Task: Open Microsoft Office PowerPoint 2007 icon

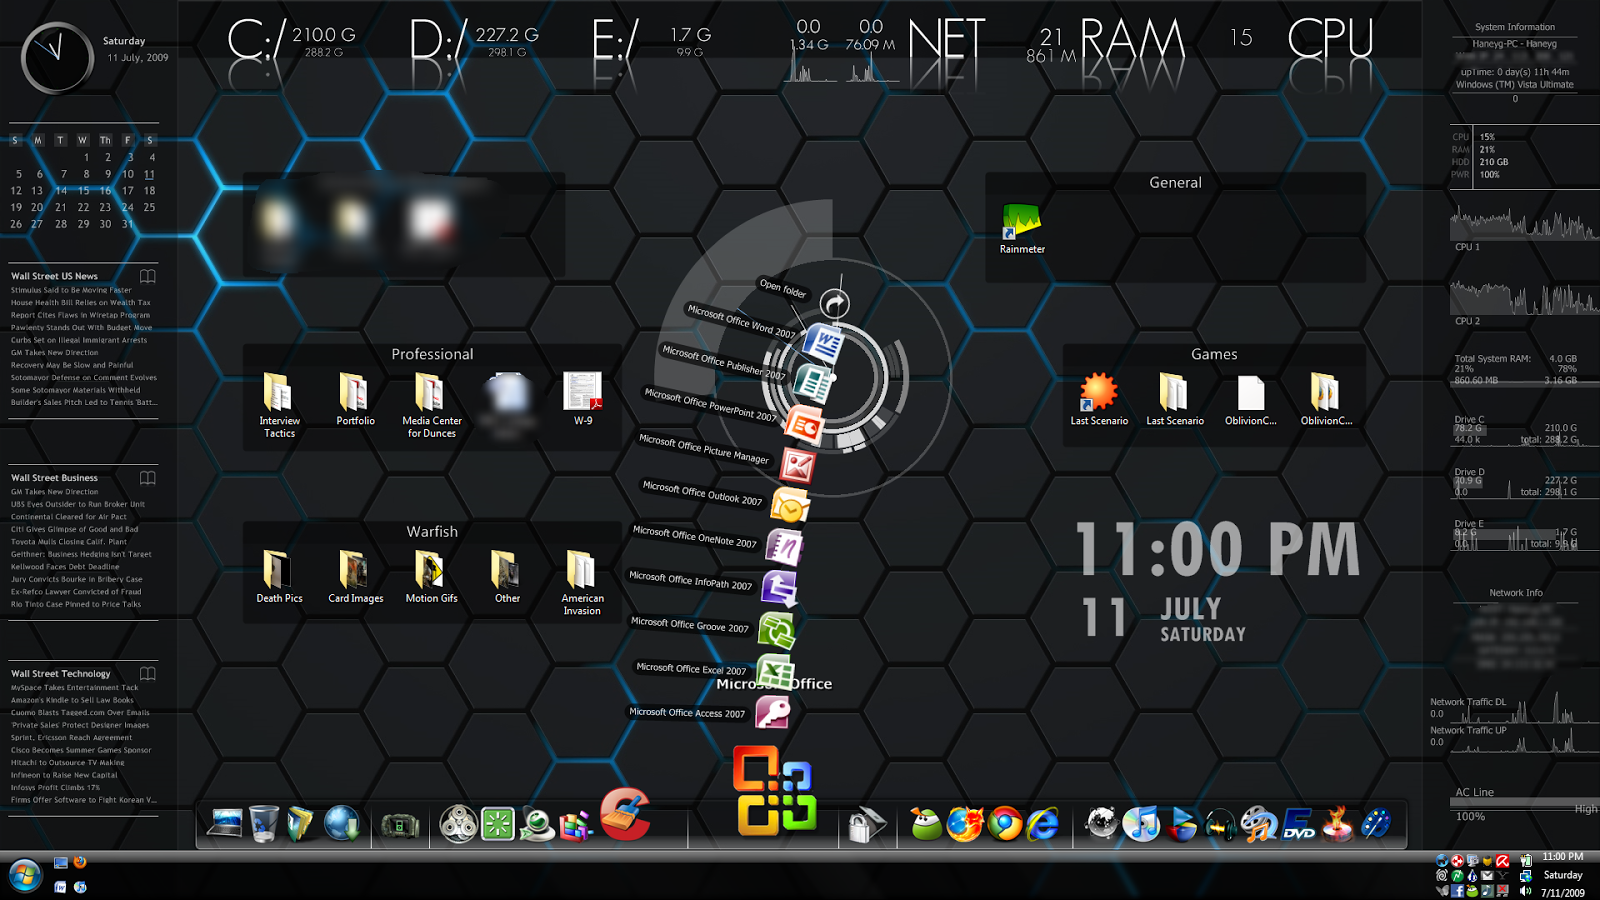Action: 804,425
